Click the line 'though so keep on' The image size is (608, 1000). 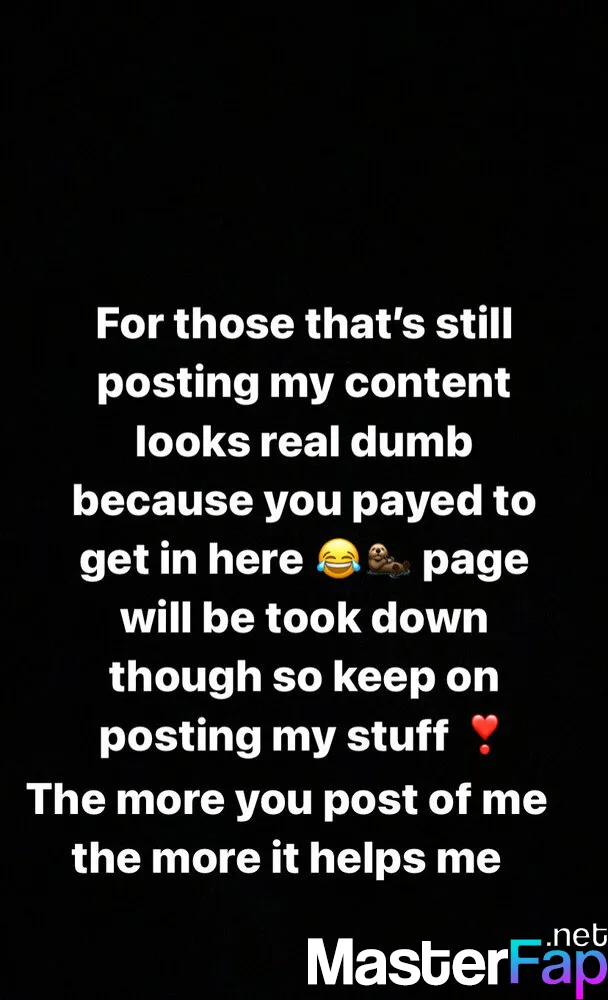pyautogui.click(x=304, y=678)
